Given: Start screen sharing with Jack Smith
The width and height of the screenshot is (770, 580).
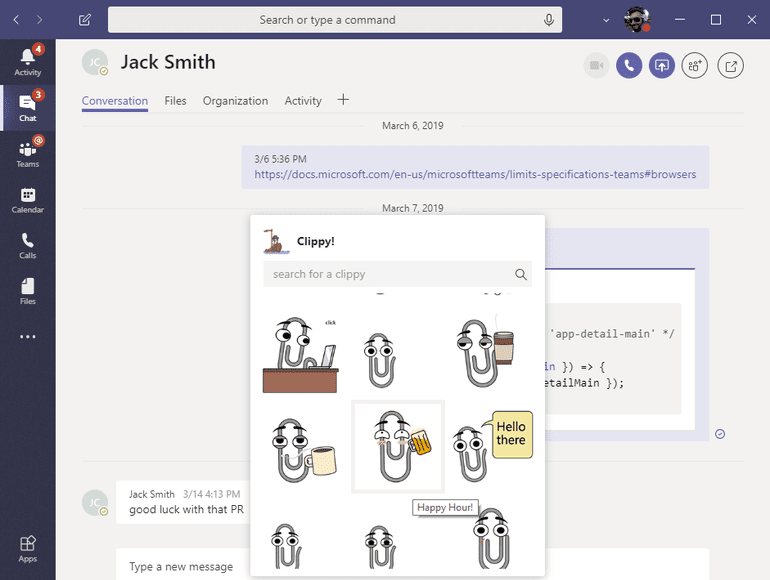Looking at the screenshot, I should point(661,65).
